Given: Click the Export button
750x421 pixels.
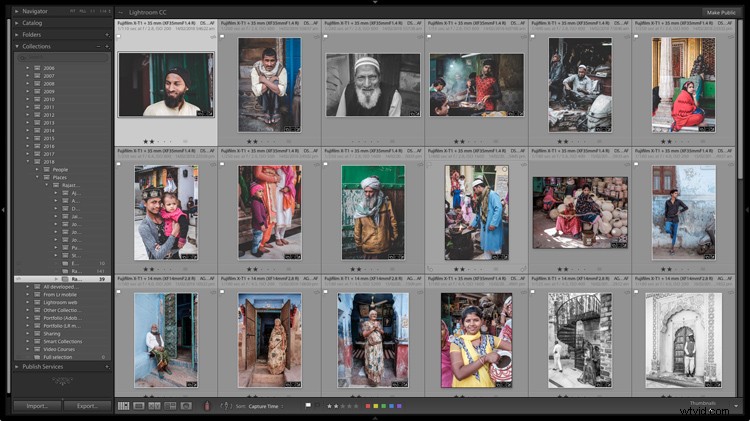Looking at the screenshot, I should (88, 406).
